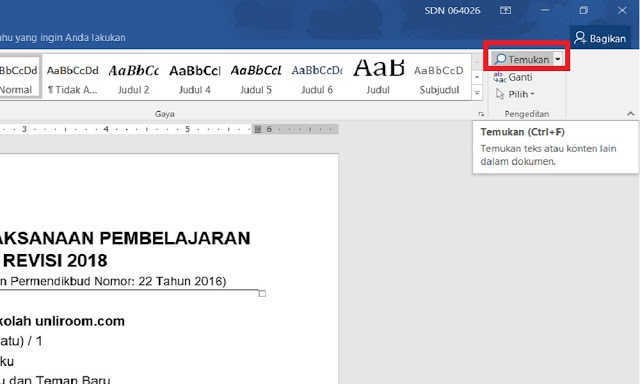640x384 pixels.
Task: Click the Bagikan share button
Action: 600,38
